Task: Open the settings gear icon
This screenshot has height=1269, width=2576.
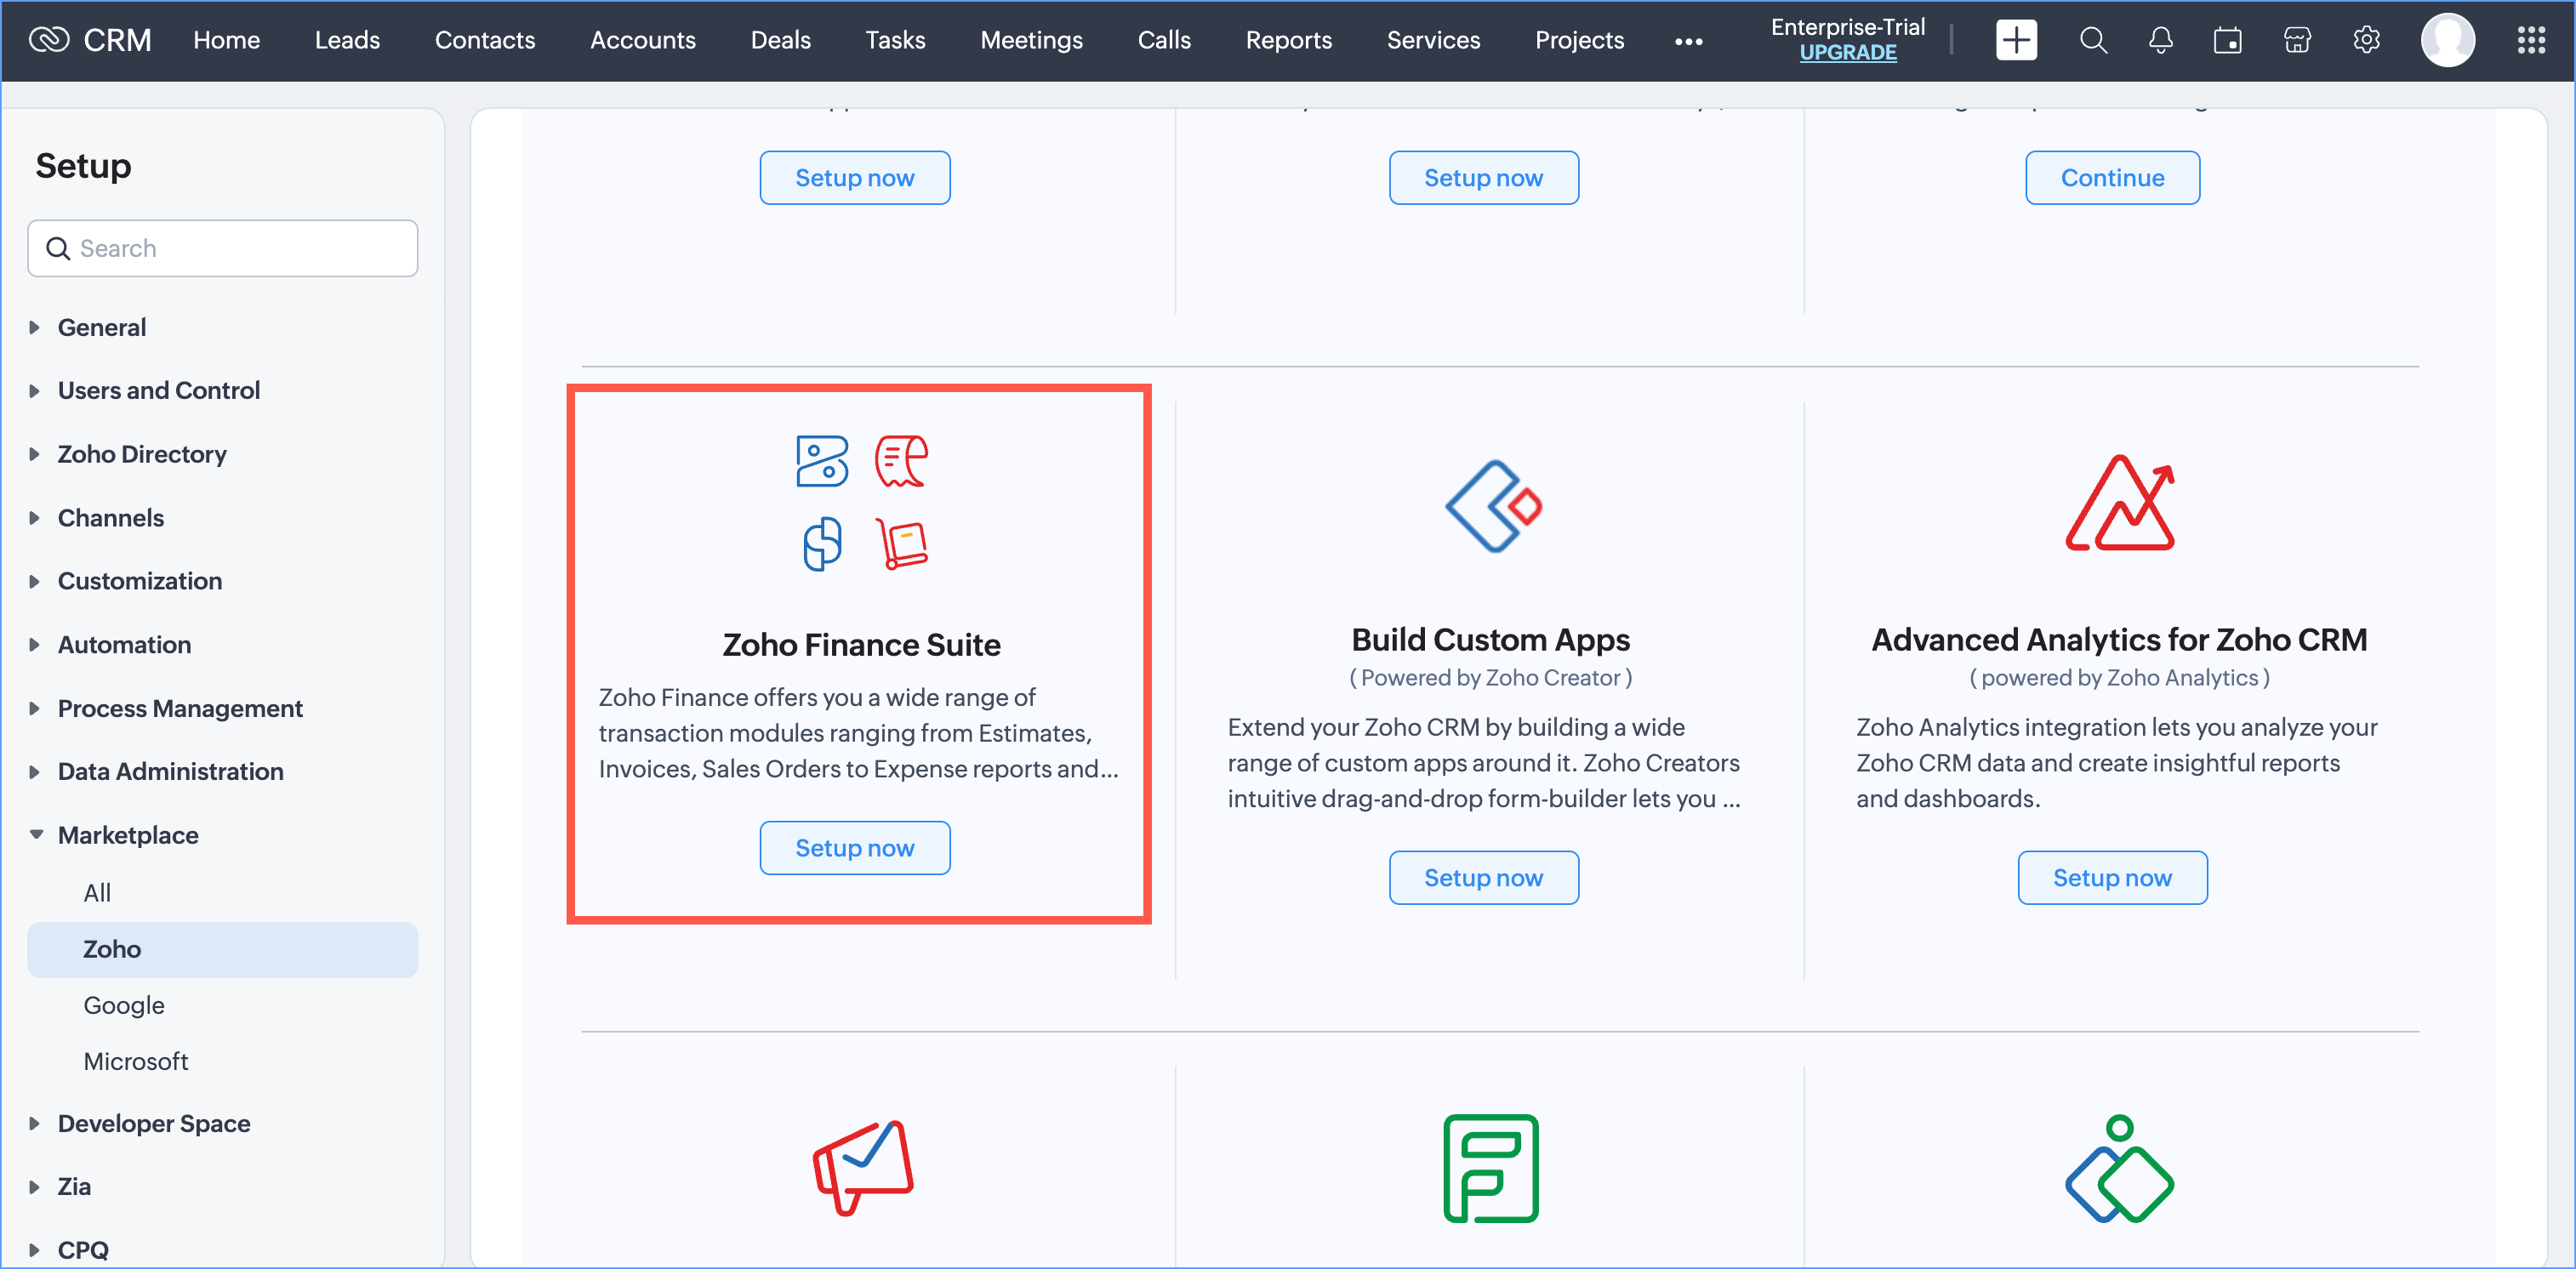Action: pos(2365,40)
